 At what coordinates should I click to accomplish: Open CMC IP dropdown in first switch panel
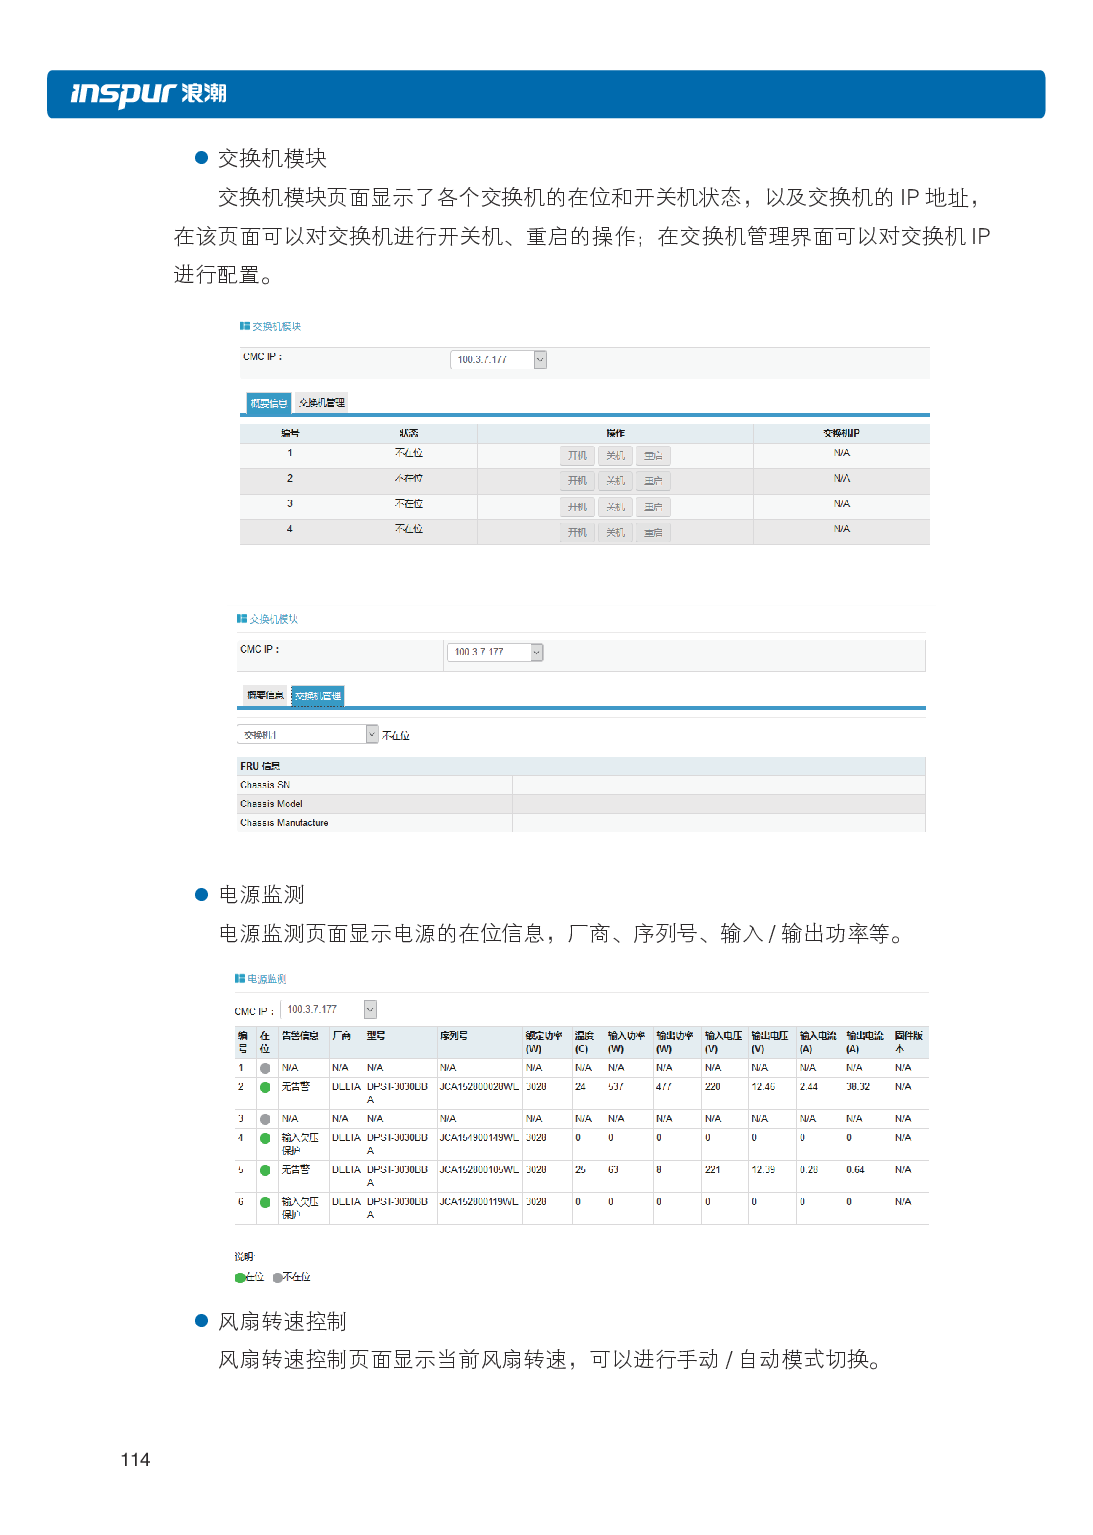(540, 360)
